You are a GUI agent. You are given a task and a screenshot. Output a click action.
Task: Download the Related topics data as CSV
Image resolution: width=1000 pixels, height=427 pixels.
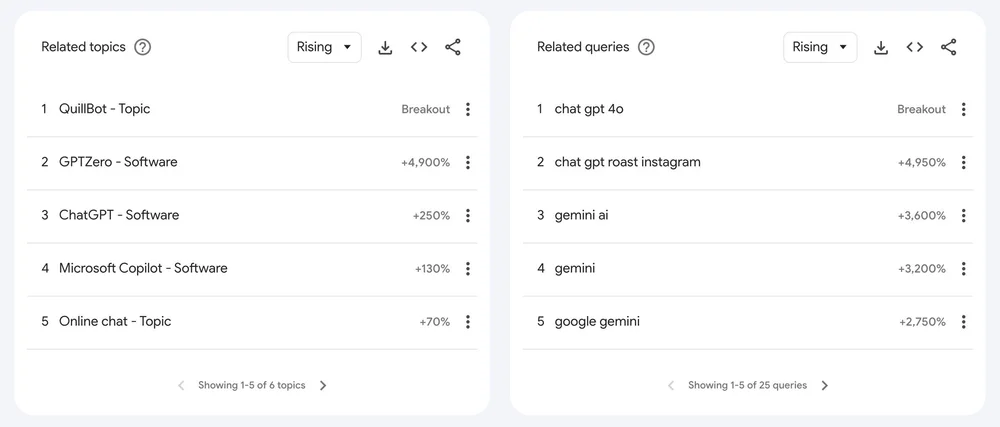pos(385,48)
